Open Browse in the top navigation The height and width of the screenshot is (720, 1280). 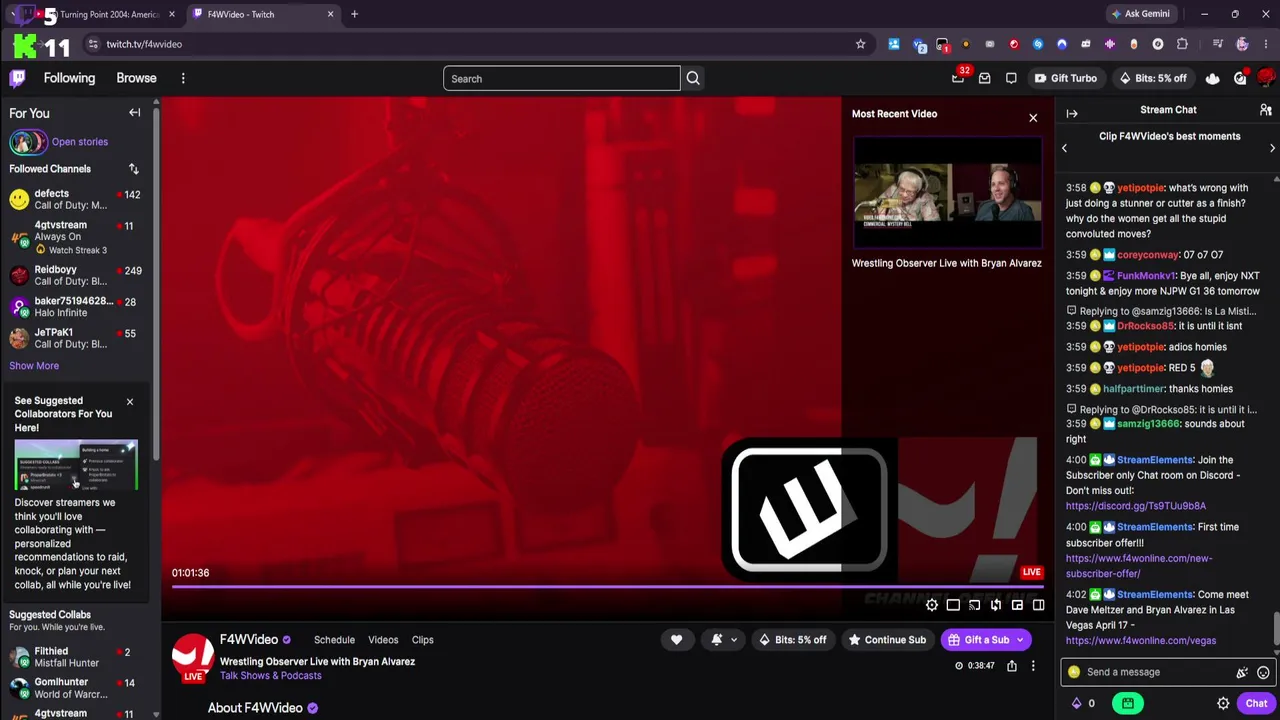pyautogui.click(x=136, y=78)
